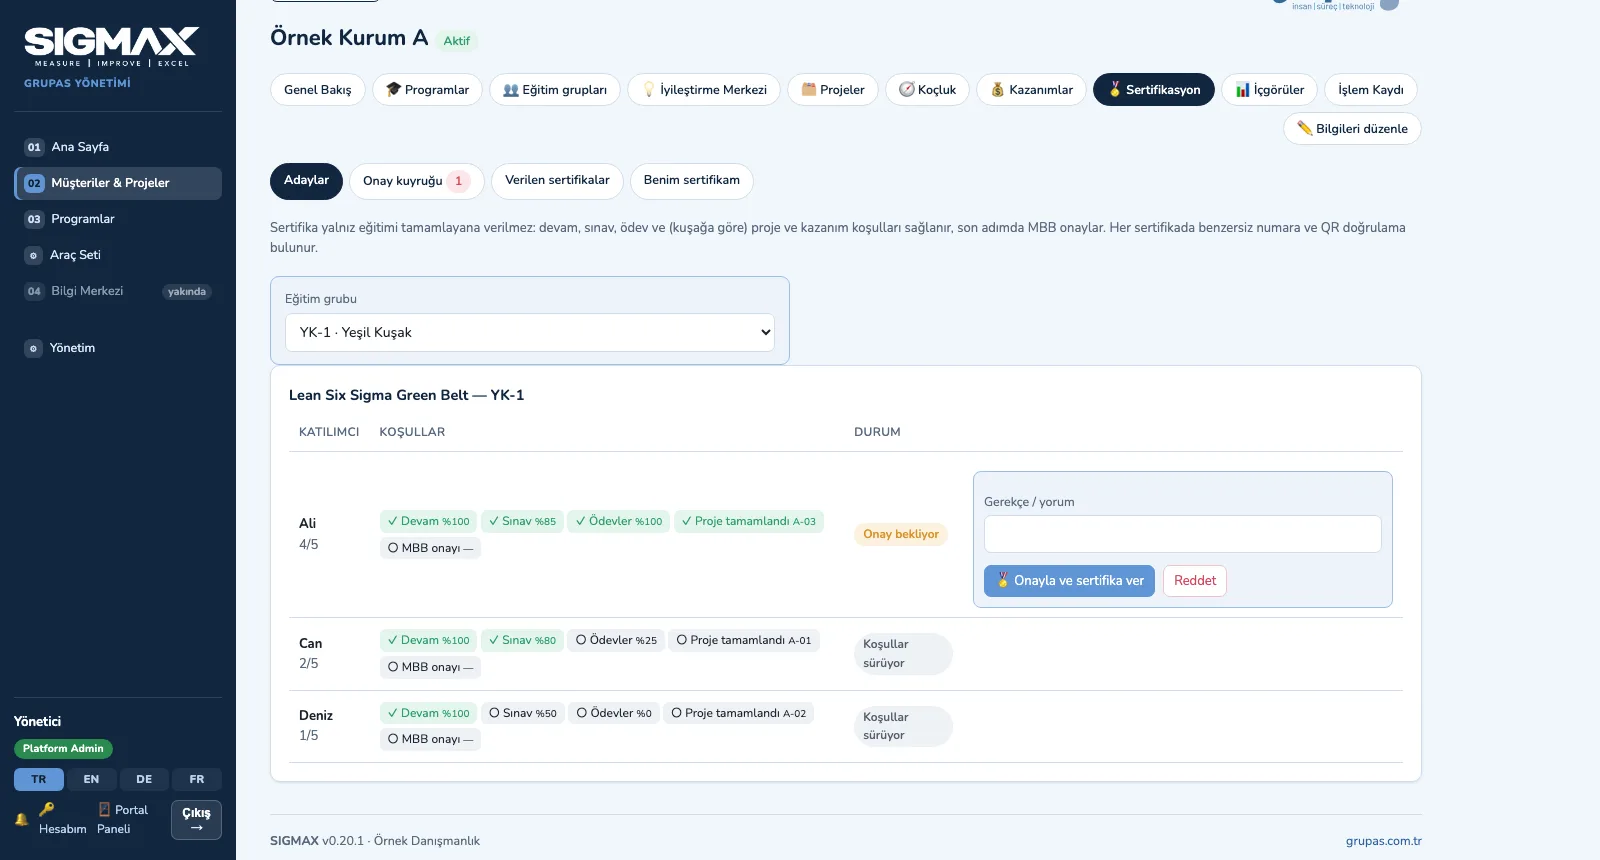
Task: Click the 03 badge next to Programlar
Action: 34,219
